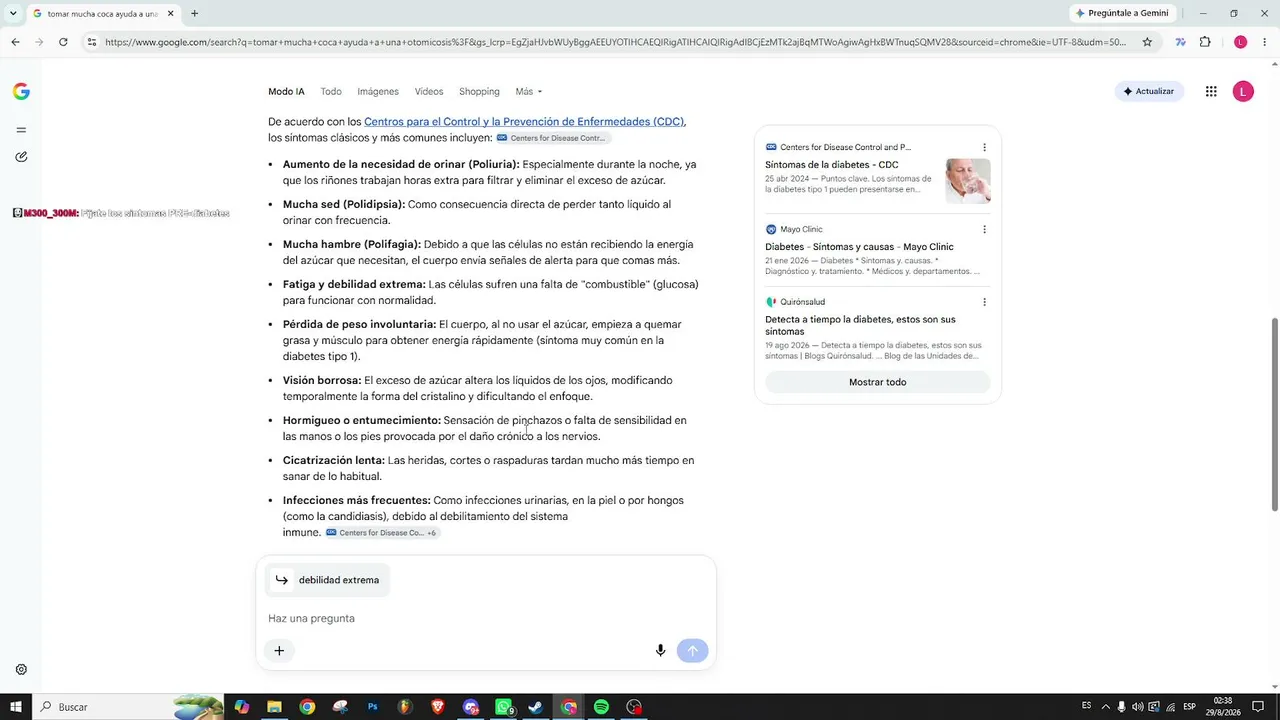
Task: Click the Google logo
Action: tap(21, 91)
